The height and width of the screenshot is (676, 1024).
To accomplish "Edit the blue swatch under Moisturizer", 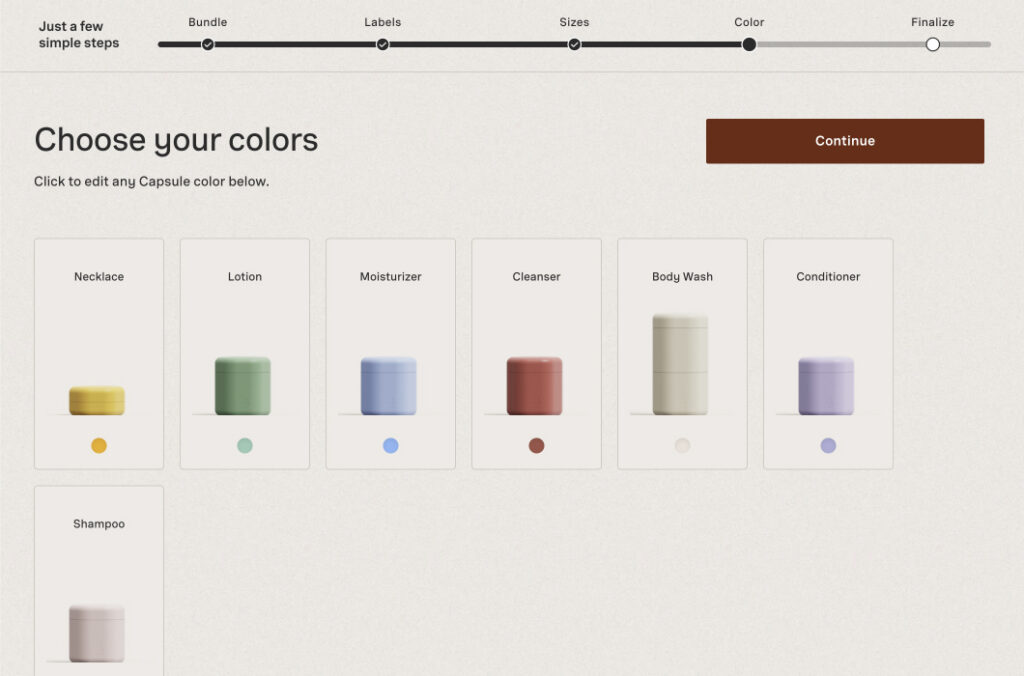I will point(391,446).
